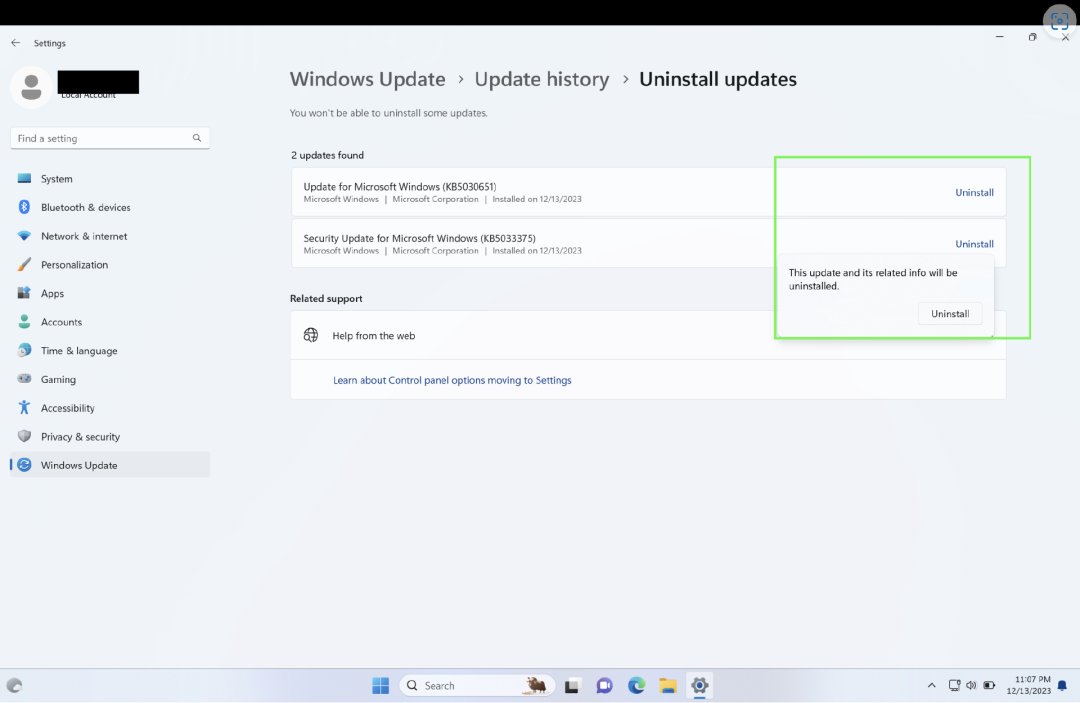Restore down the Settings window
The image size is (1080, 703).
click(1032, 36)
